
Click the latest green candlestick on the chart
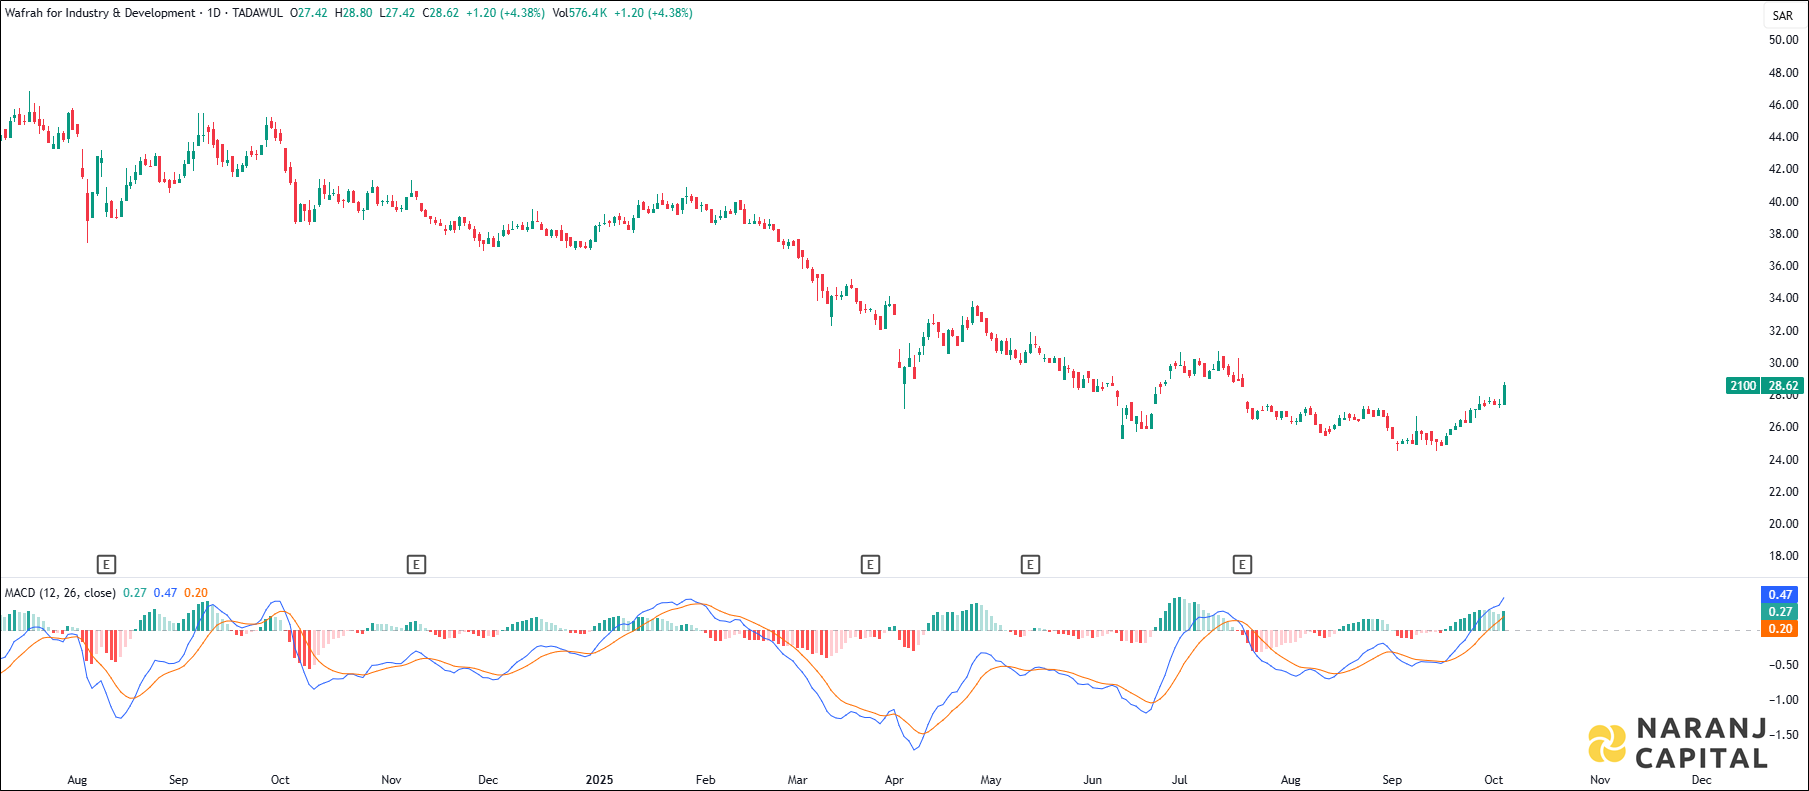pyautogui.click(x=1504, y=394)
